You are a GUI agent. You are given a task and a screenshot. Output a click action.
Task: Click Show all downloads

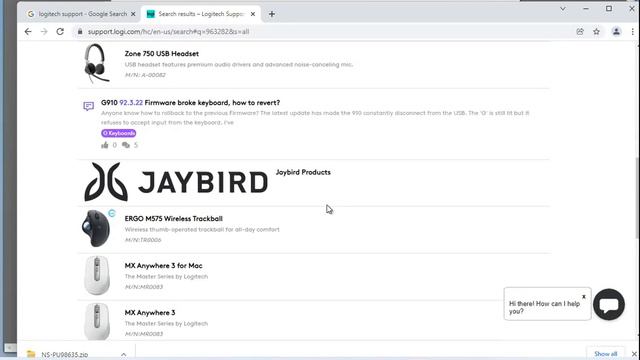click(605, 354)
